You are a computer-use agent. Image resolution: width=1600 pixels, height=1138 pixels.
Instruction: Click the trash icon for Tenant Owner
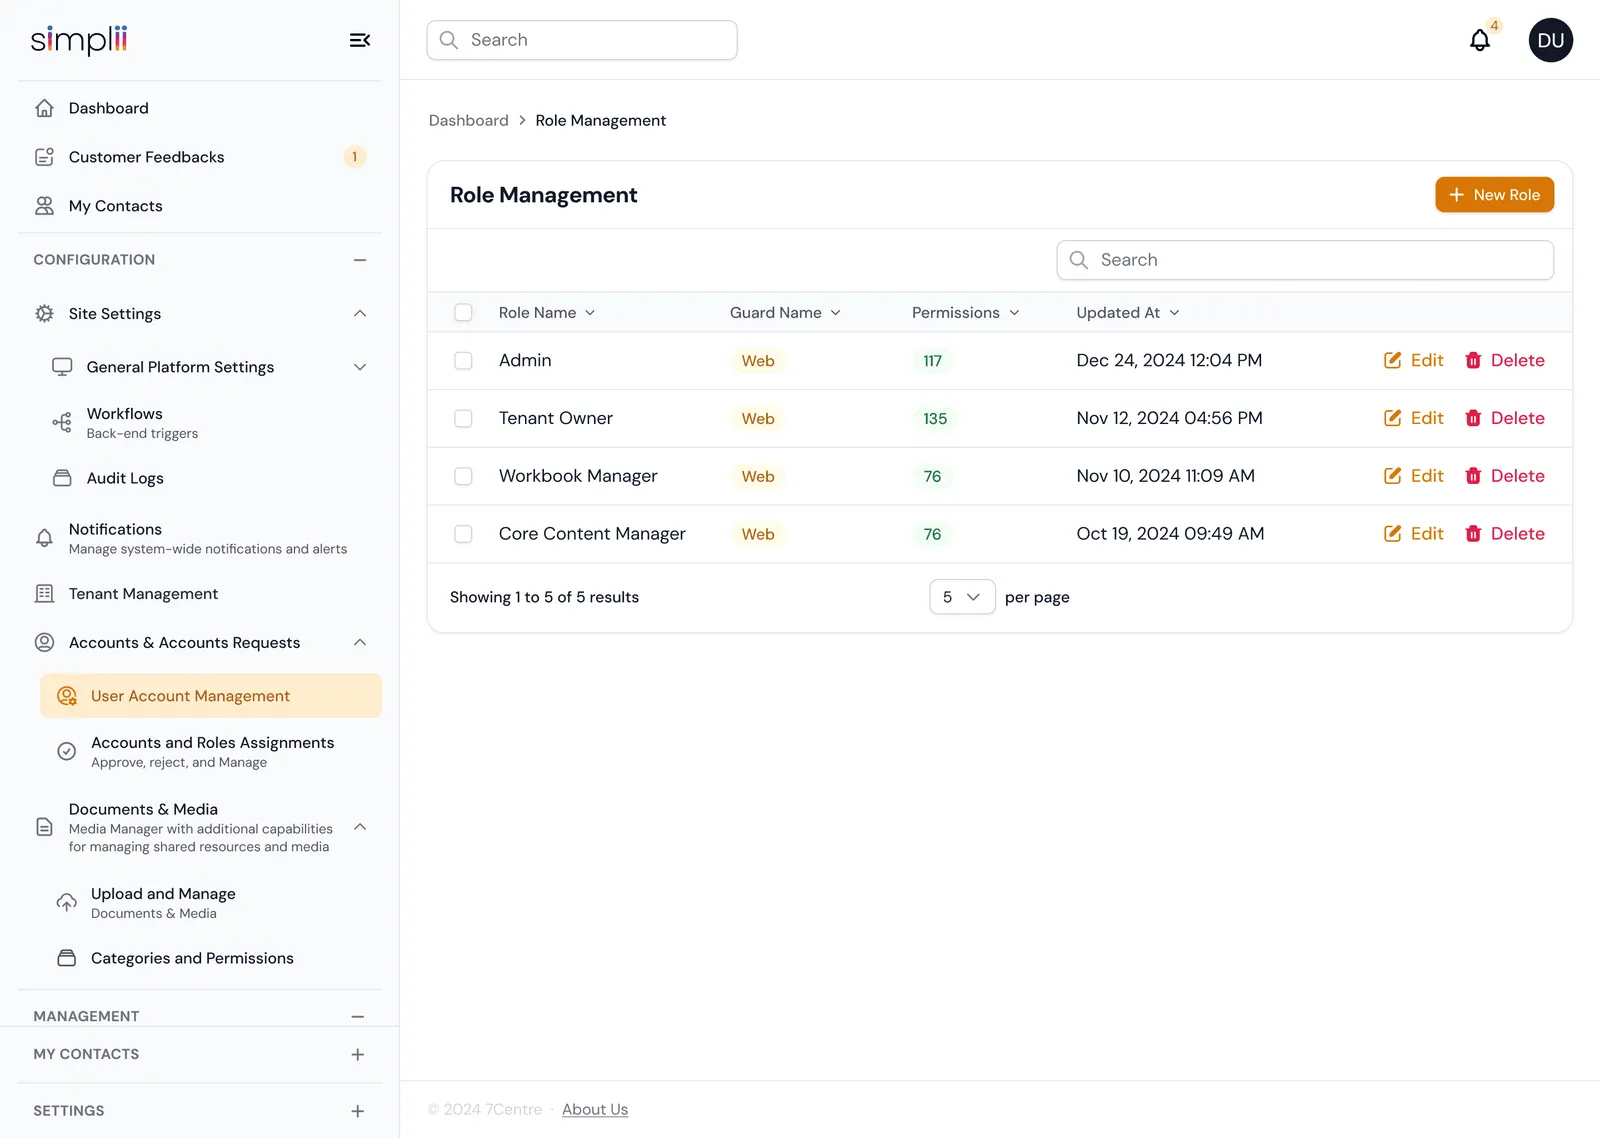coord(1473,418)
